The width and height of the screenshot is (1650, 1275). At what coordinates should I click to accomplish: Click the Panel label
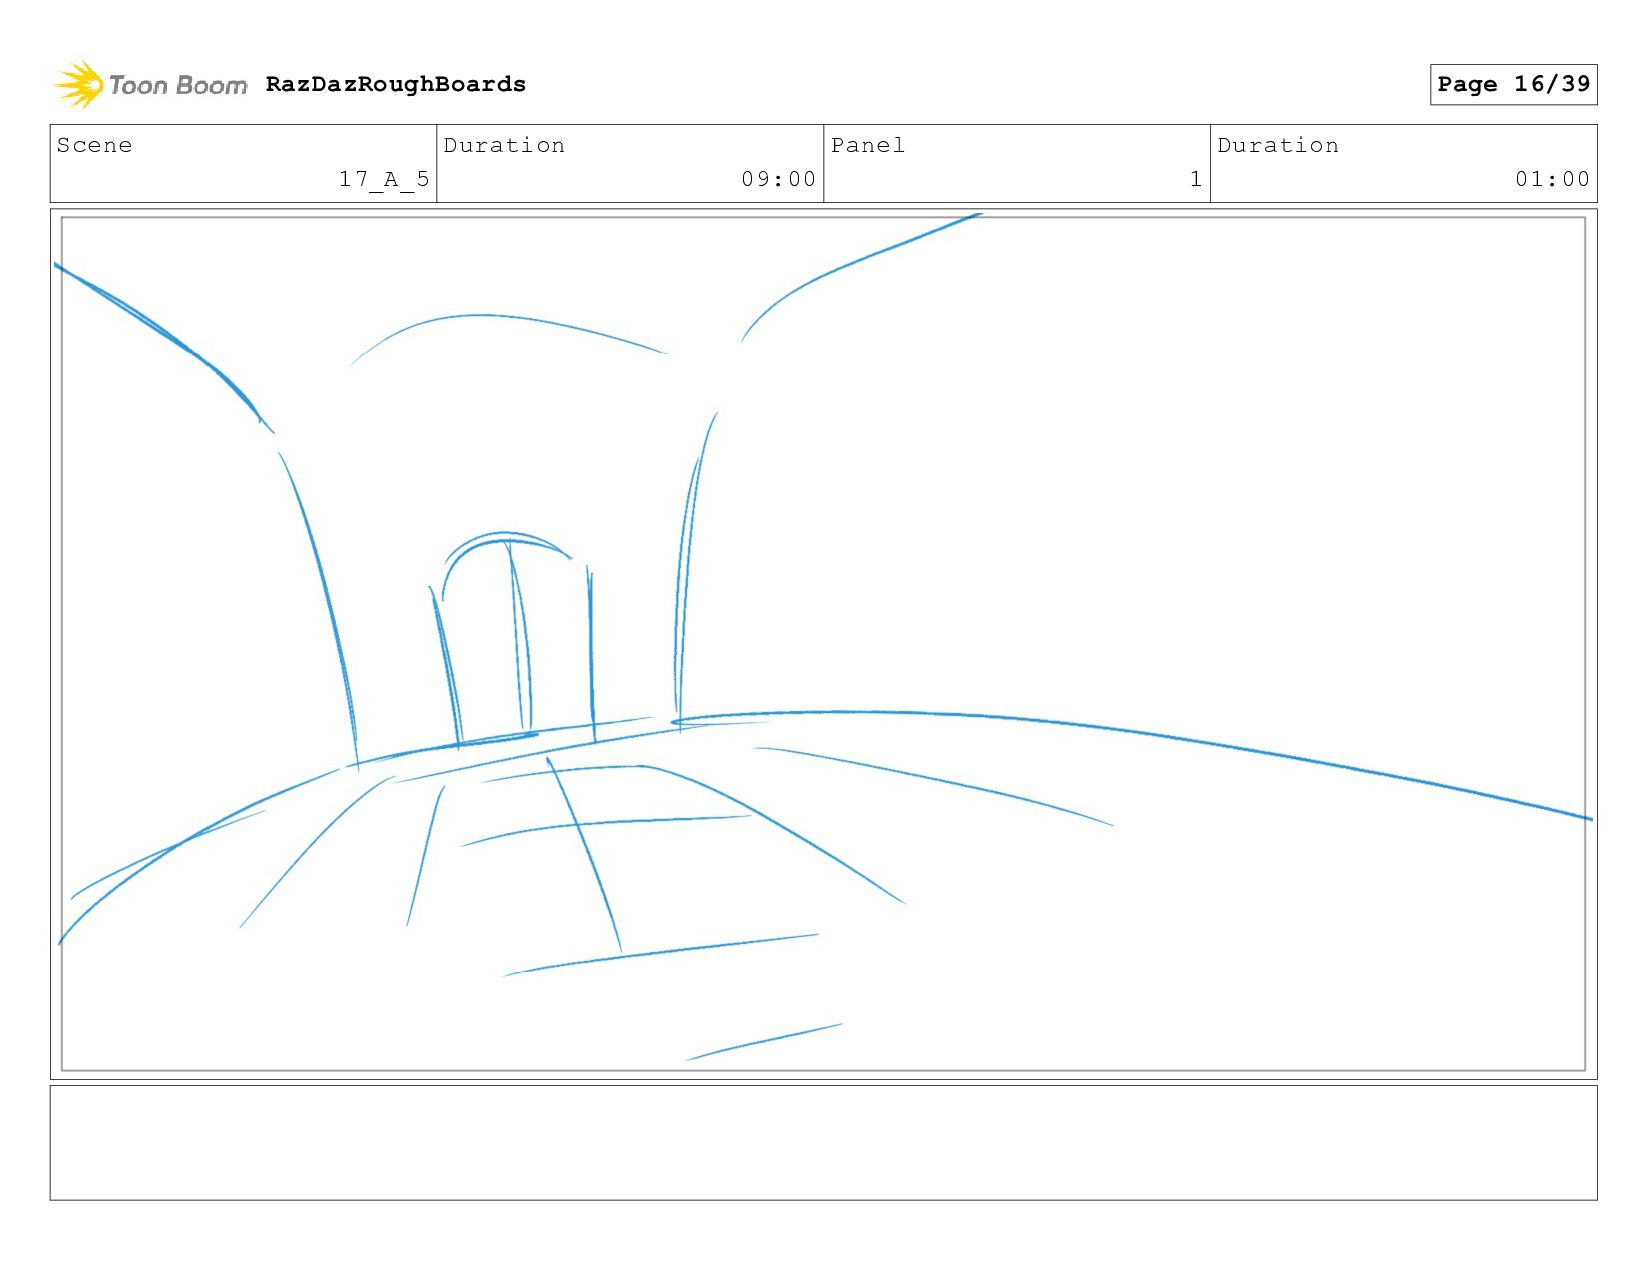pyautogui.click(x=868, y=145)
